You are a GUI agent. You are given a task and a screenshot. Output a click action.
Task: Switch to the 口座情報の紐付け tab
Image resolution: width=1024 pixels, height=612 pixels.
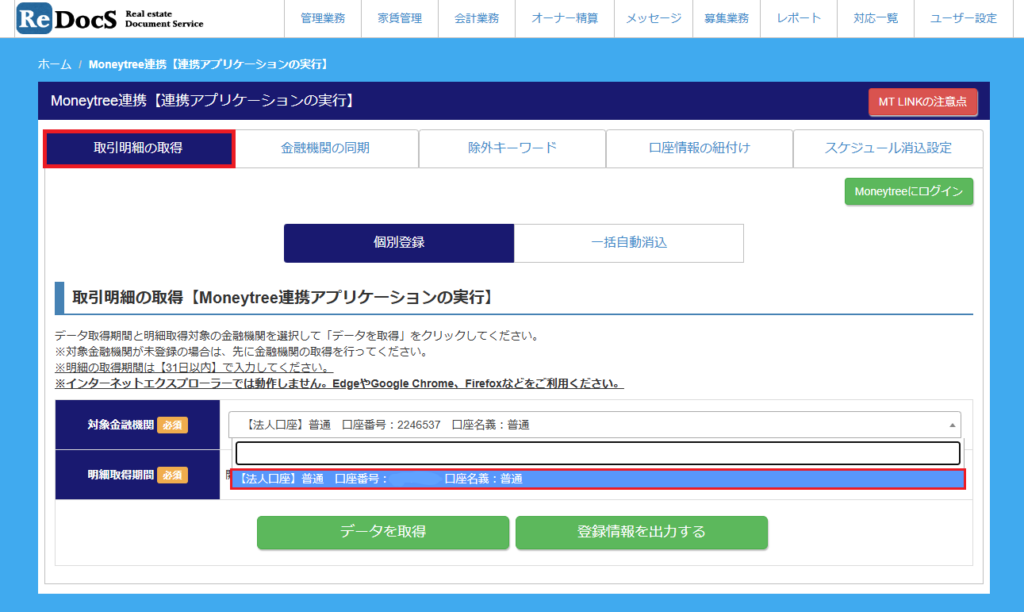pyautogui.click(x=699, y=148)
